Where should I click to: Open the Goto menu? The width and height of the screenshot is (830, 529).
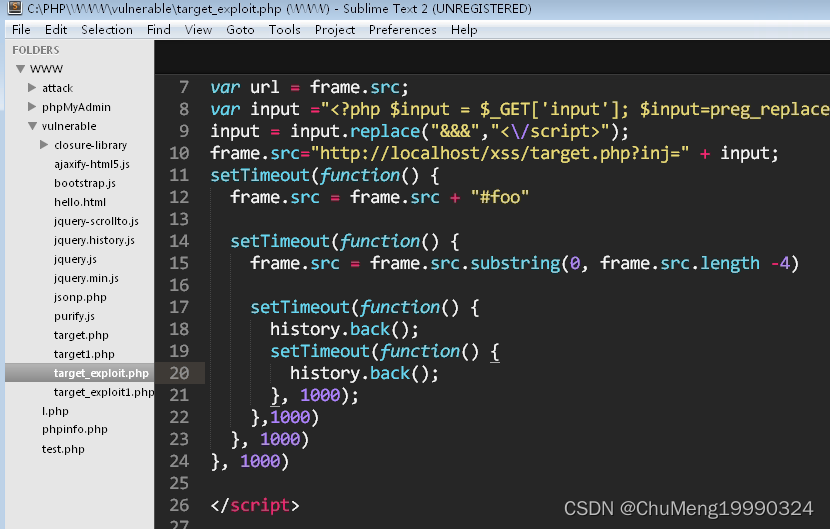coord(240,30)
